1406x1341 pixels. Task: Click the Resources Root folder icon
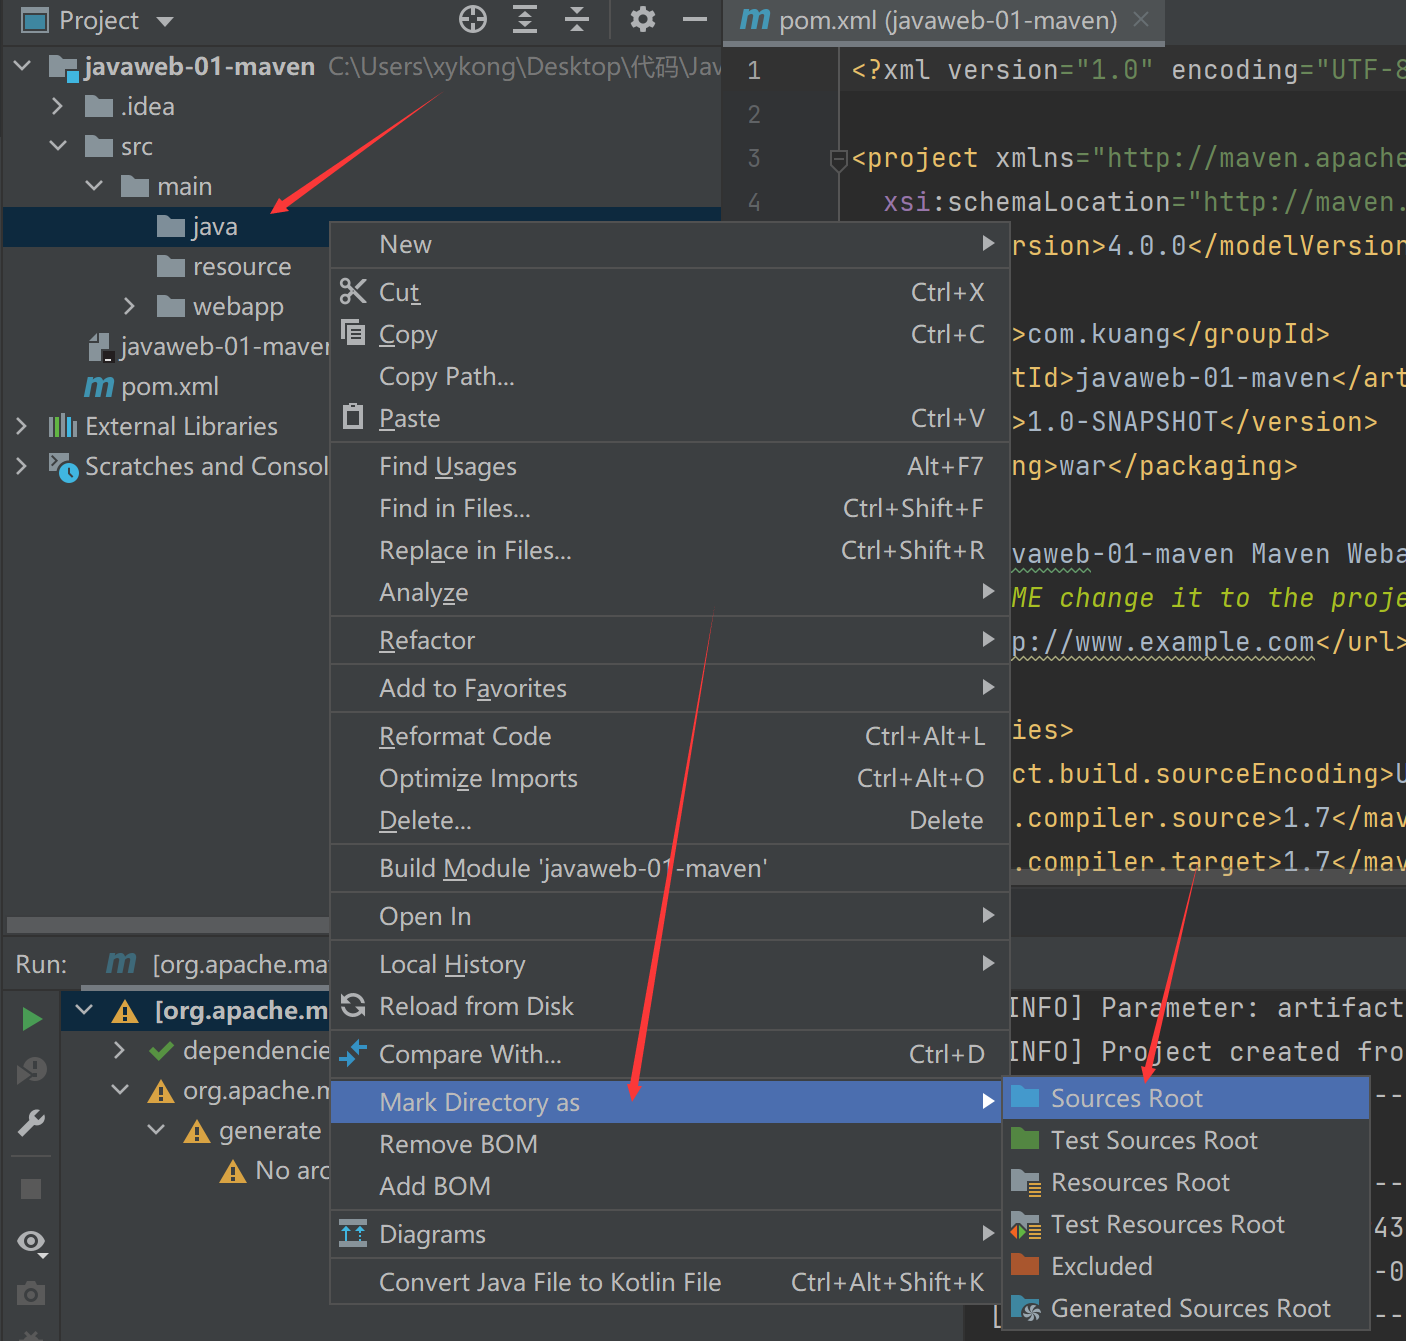1026,1182
